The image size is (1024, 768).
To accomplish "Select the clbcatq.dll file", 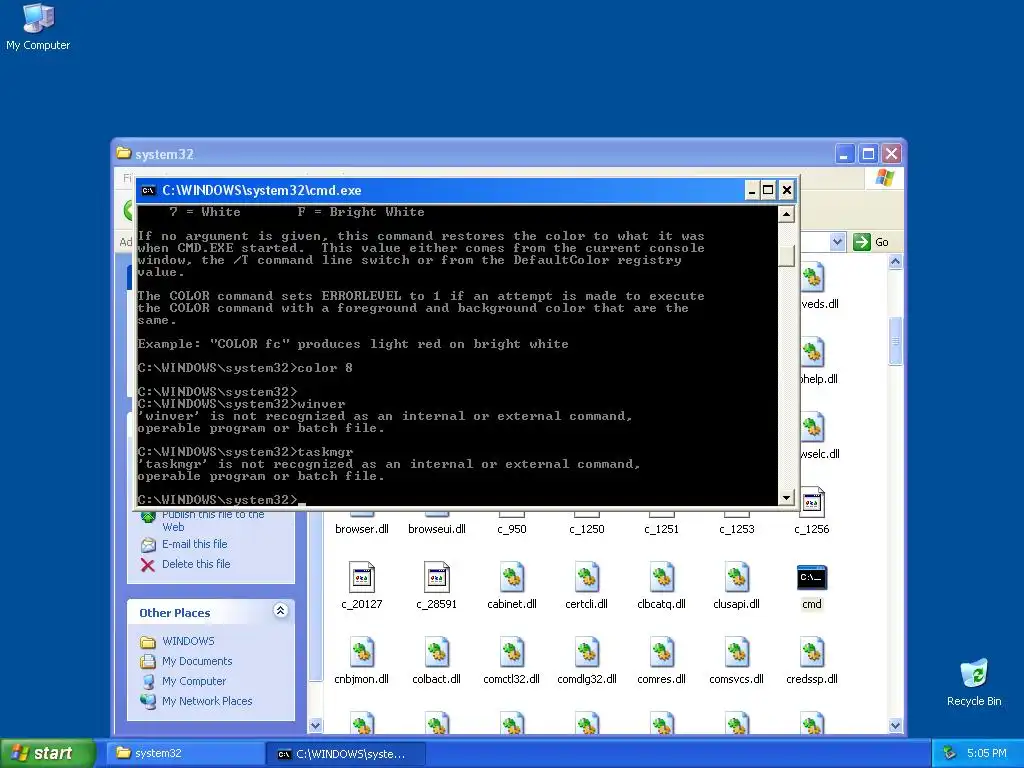I will click(x=662, y=586).
